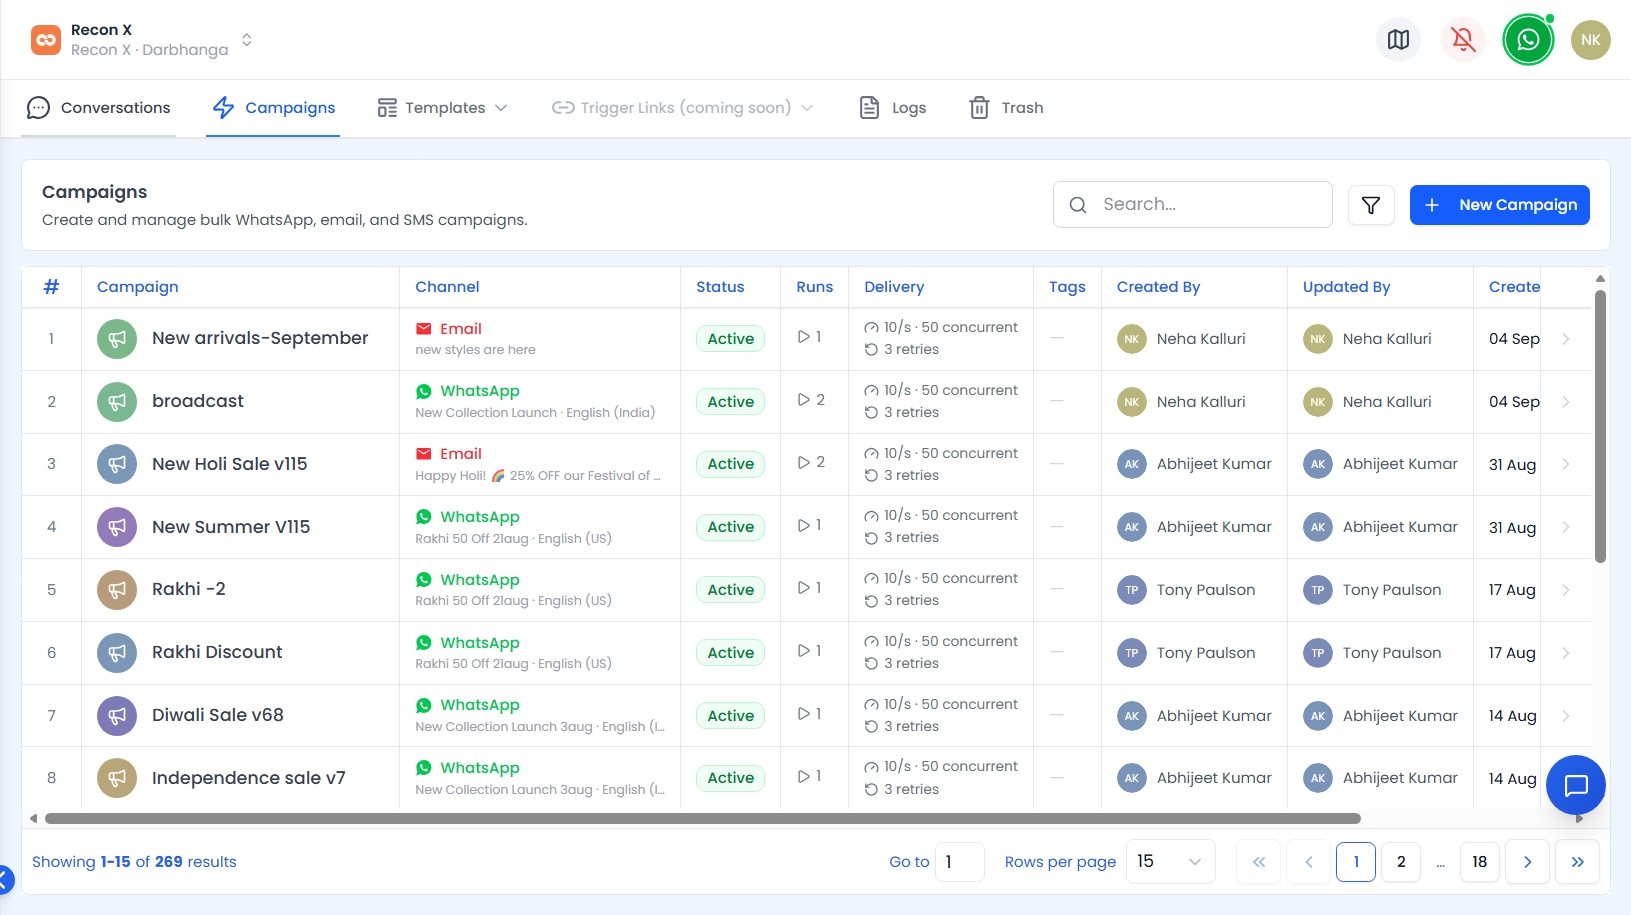The height and width of the screenshot is (915, 1631).
Task: Open the filter funnel button
Action: coord(1371,205)
